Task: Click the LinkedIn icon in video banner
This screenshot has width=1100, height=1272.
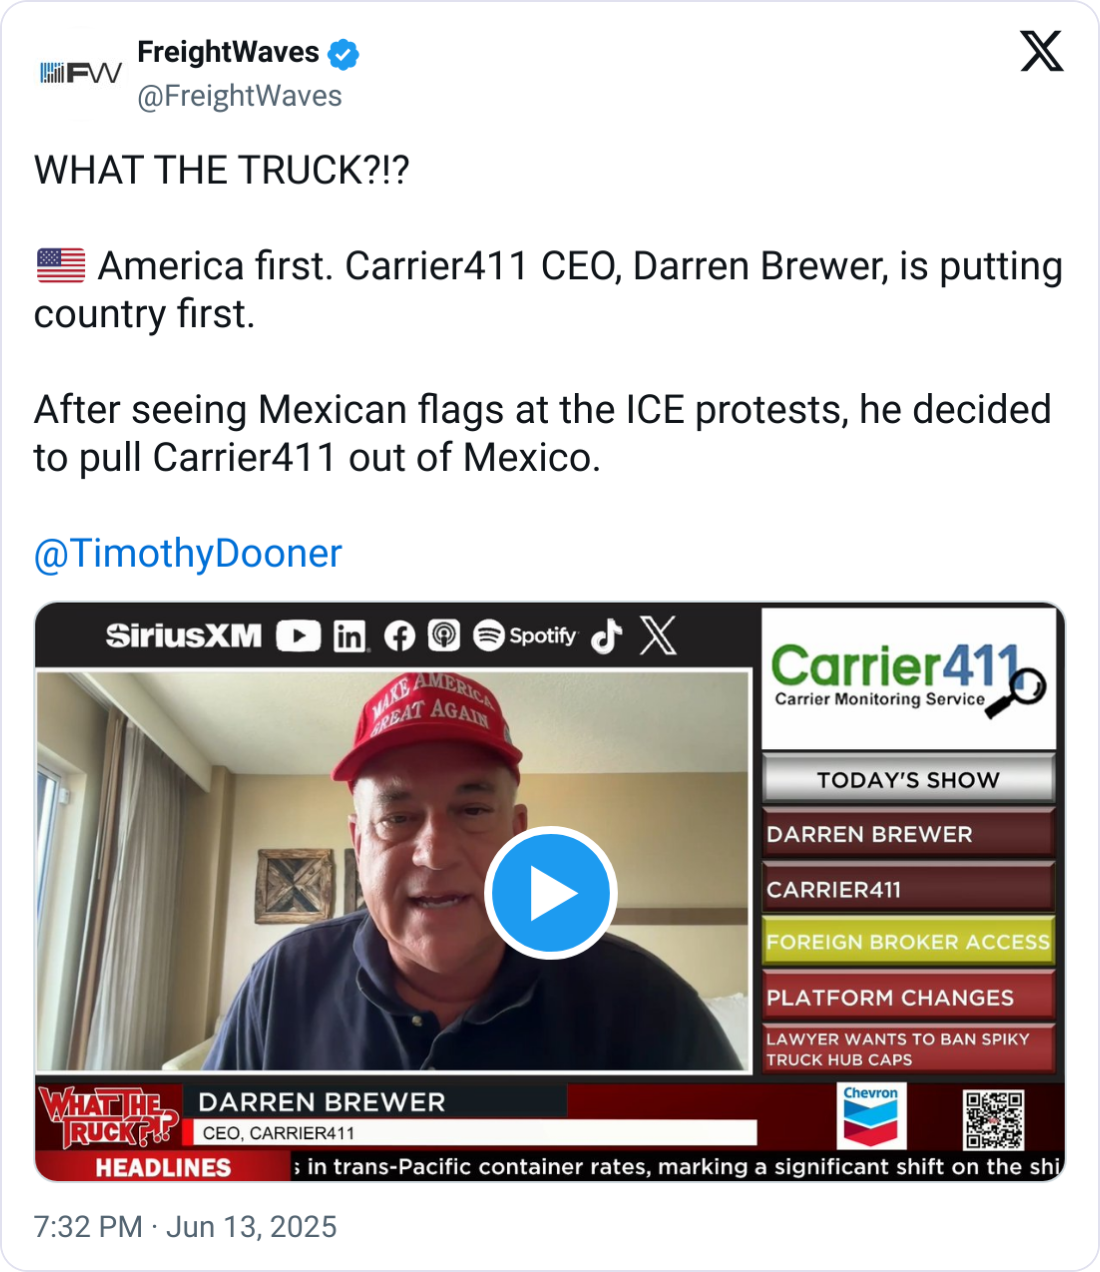Action: (x=350, y=636)
